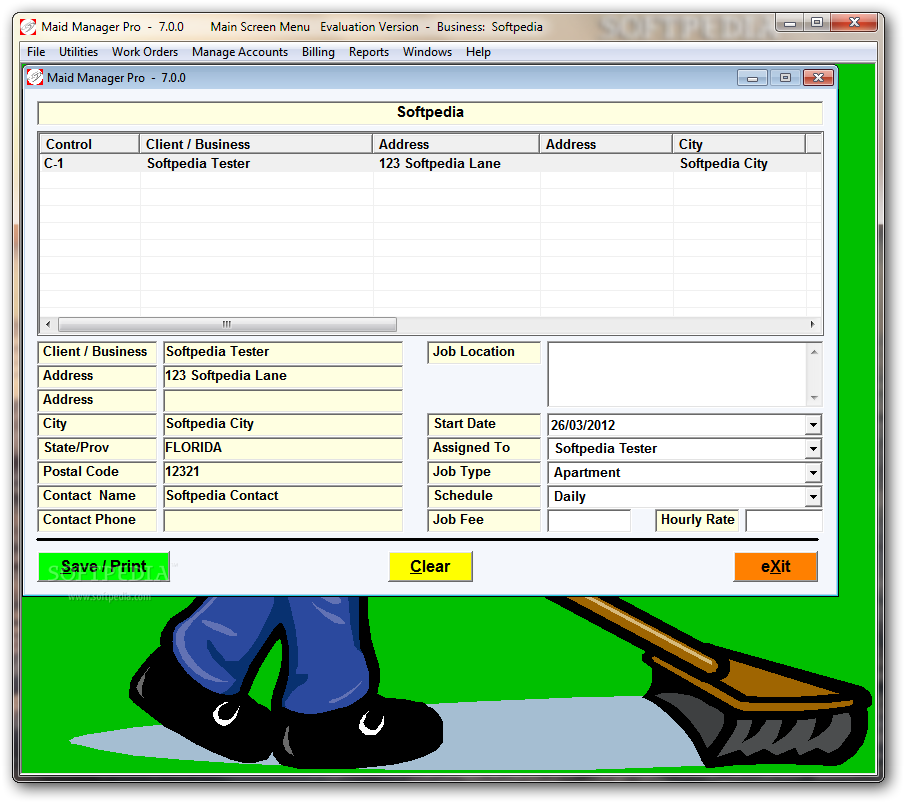Screen dimensions: 905x803
Task: Click the table's horizontal scrollbar thumb
Action: click(x=227, y=324)
